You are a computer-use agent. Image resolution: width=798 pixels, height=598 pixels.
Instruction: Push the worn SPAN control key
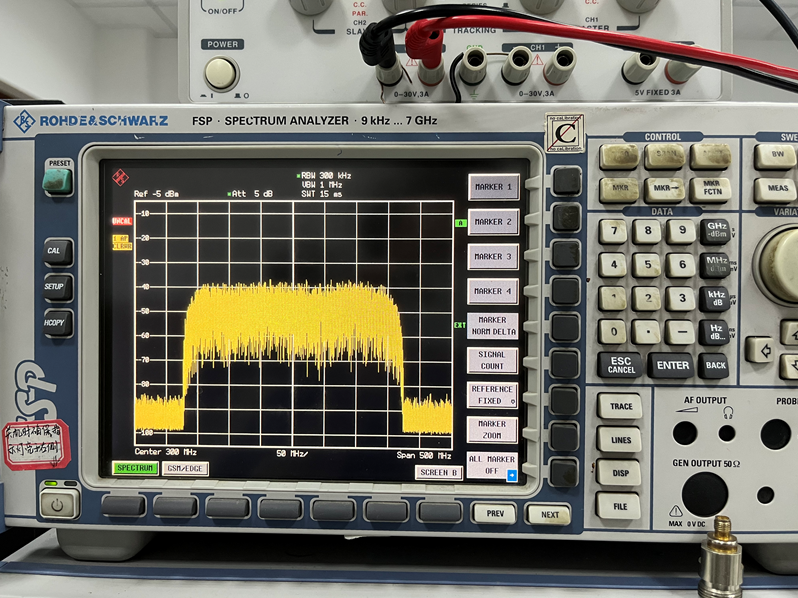(664, 156)
